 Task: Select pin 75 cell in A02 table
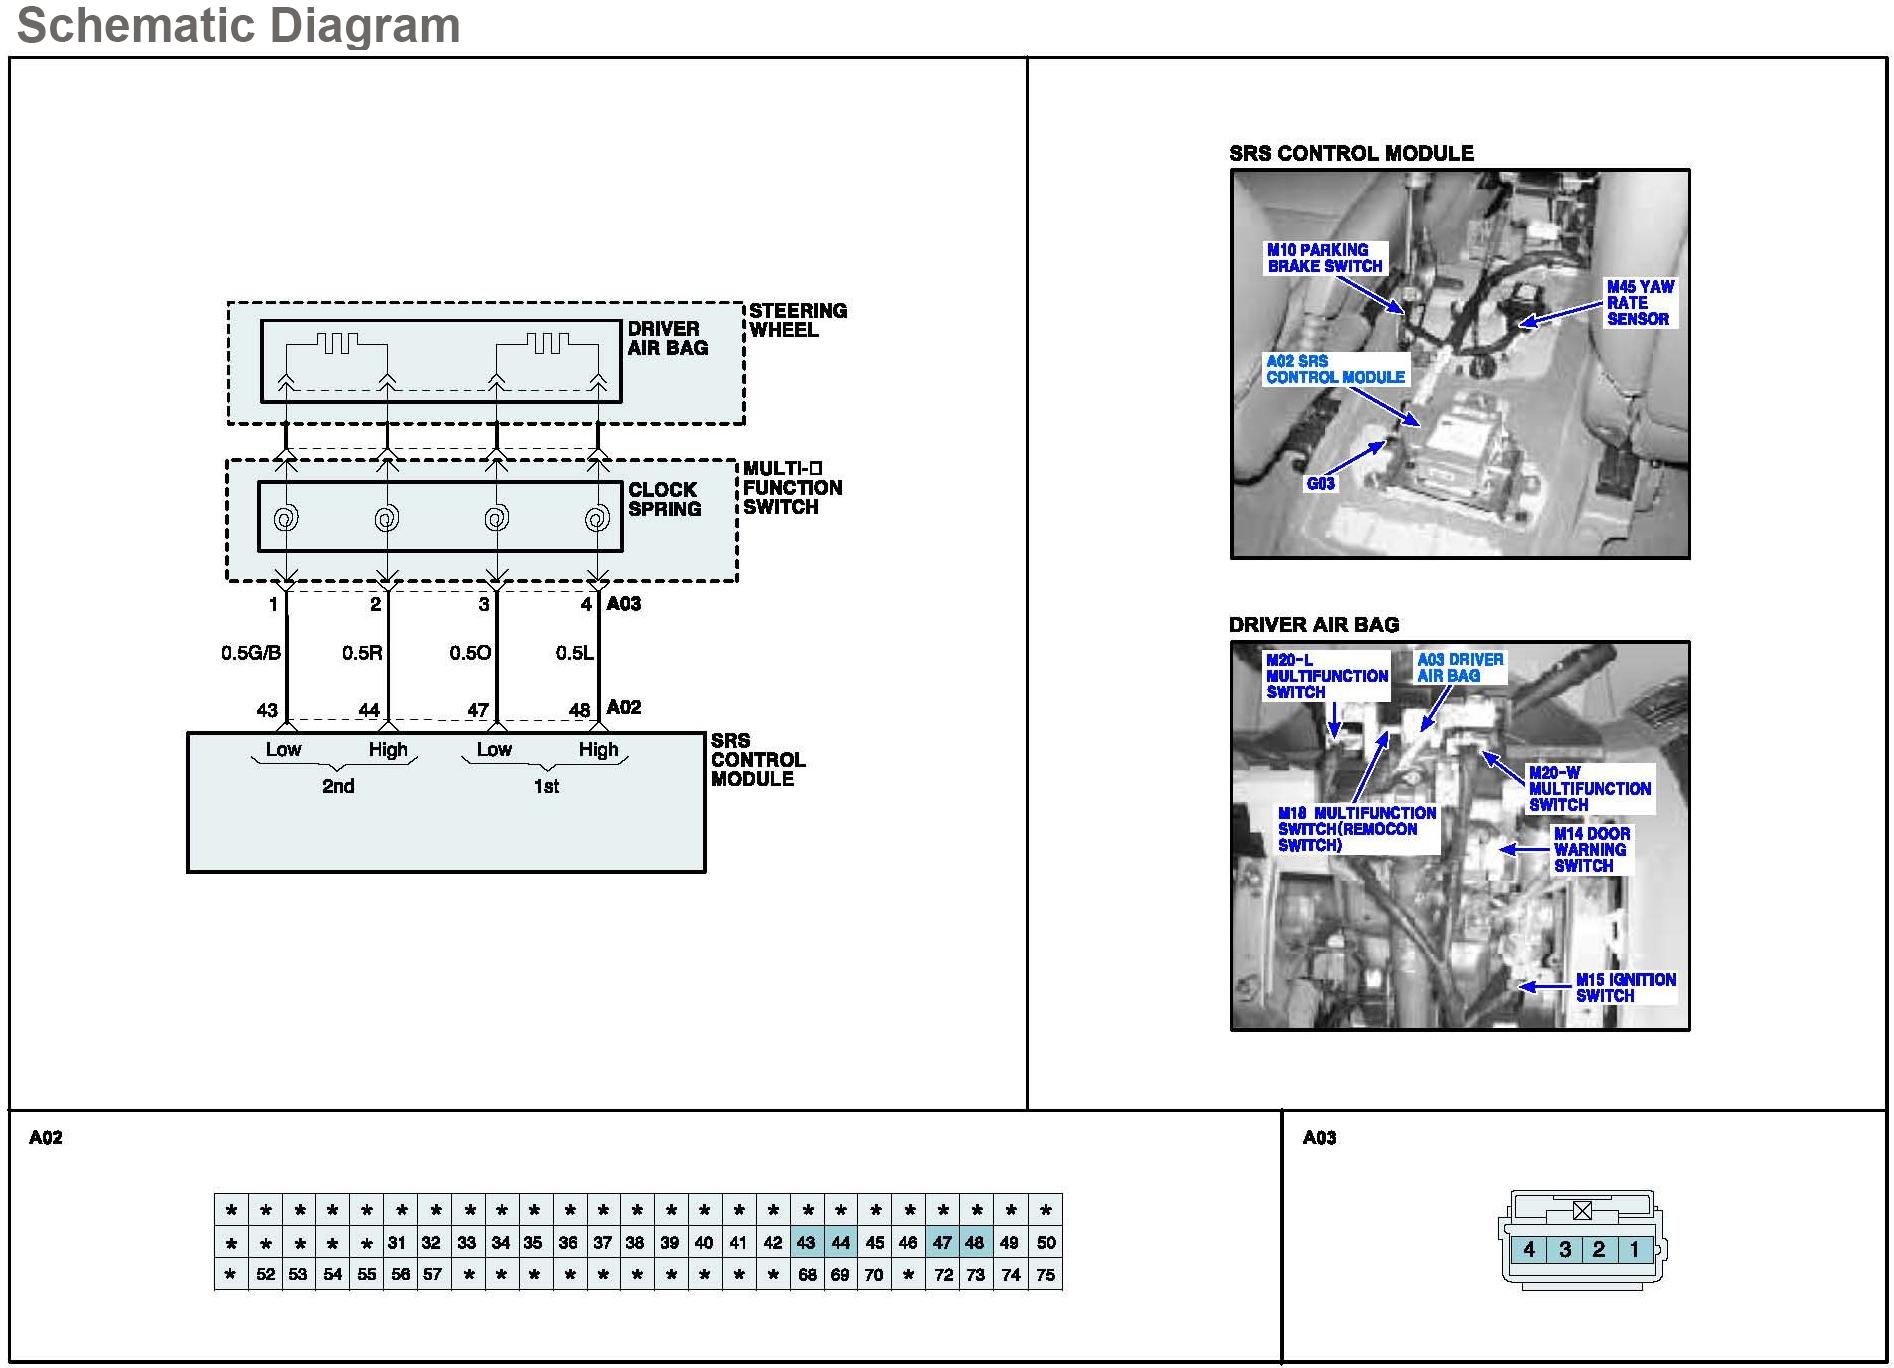[1045, 1275]
